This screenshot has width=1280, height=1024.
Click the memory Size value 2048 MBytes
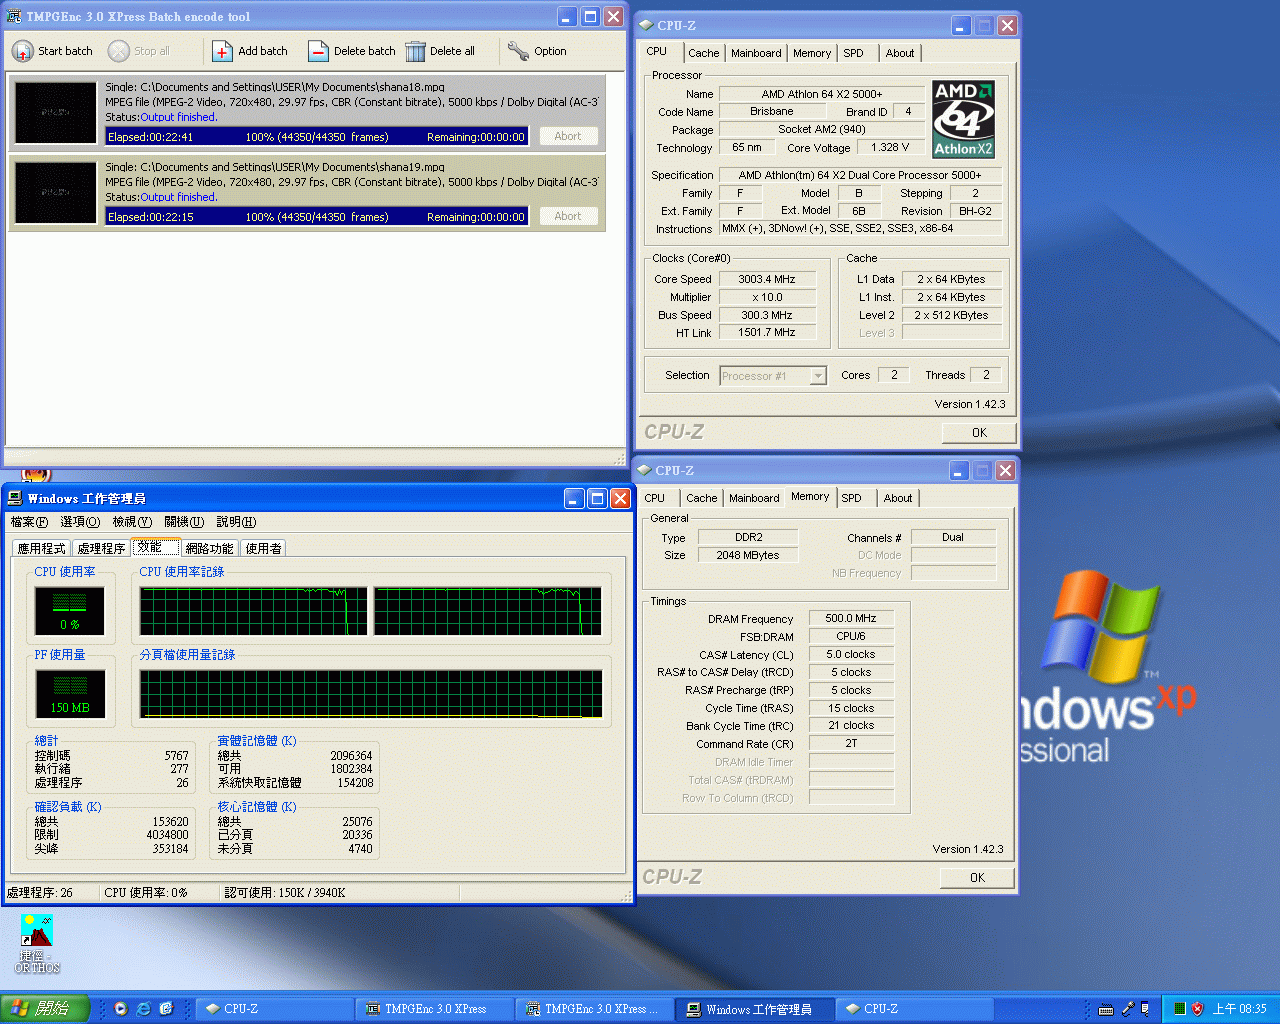point(747,555)
